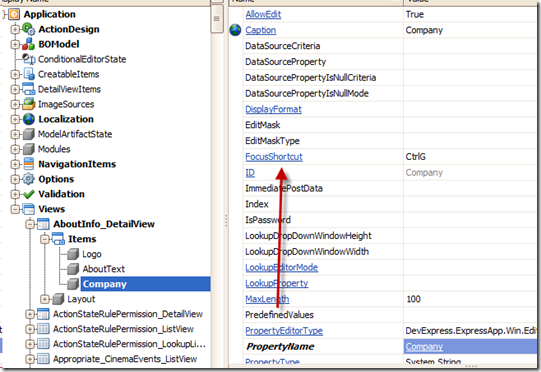541x372 pixels.
Task: Collapse the AboutInfo_DetailView node
Action: click(x=30, y=224)
